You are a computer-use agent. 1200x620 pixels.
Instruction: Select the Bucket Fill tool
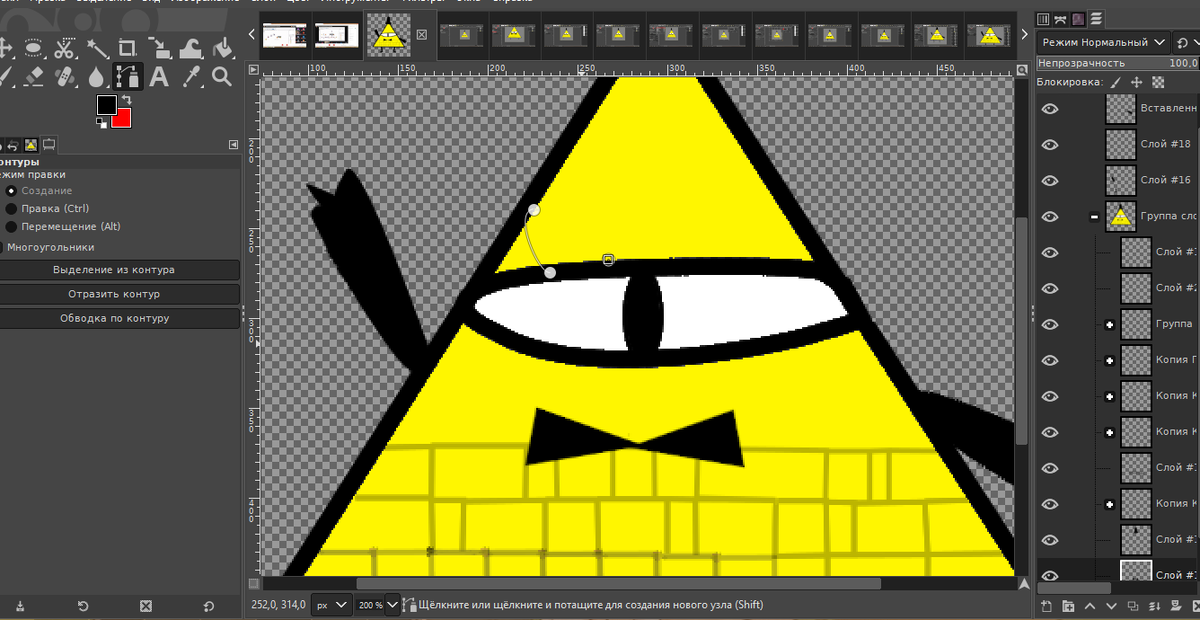[222, 46]
